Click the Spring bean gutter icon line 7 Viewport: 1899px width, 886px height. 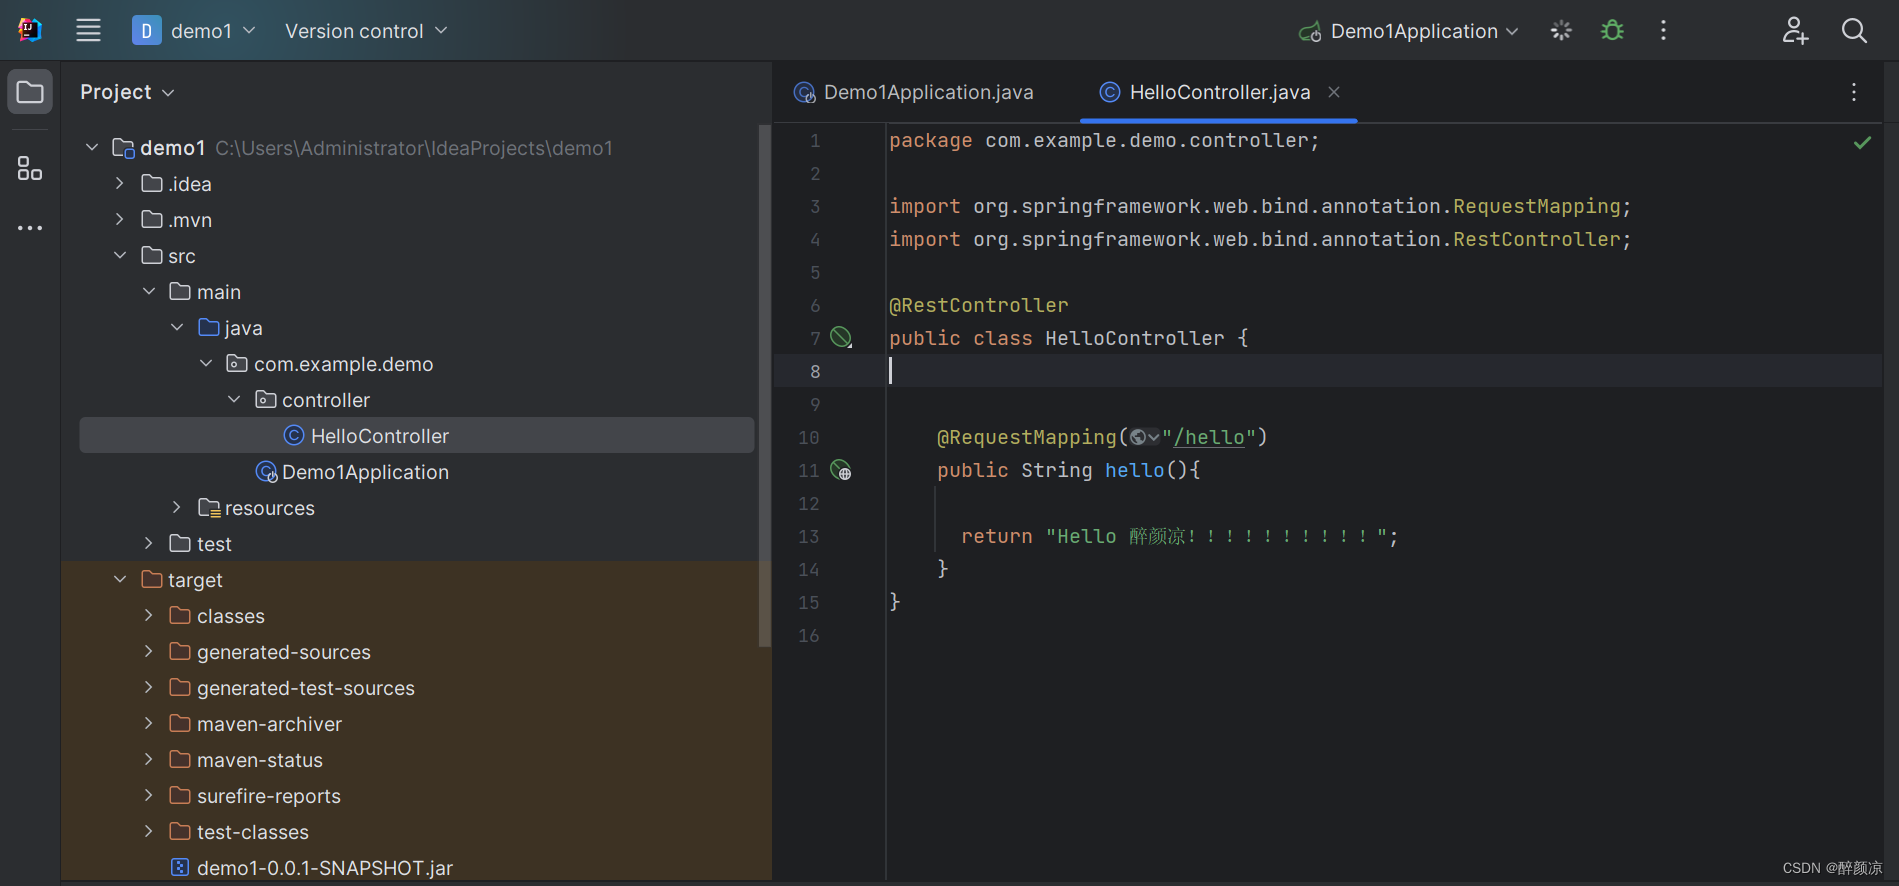(841, 338)
